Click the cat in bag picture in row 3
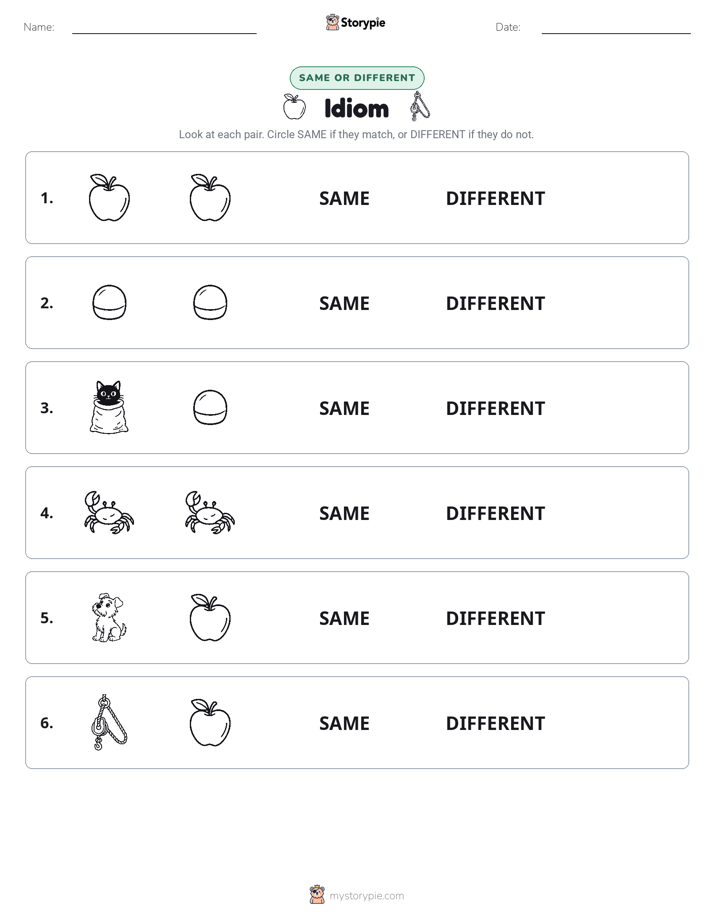 point(109,407)
